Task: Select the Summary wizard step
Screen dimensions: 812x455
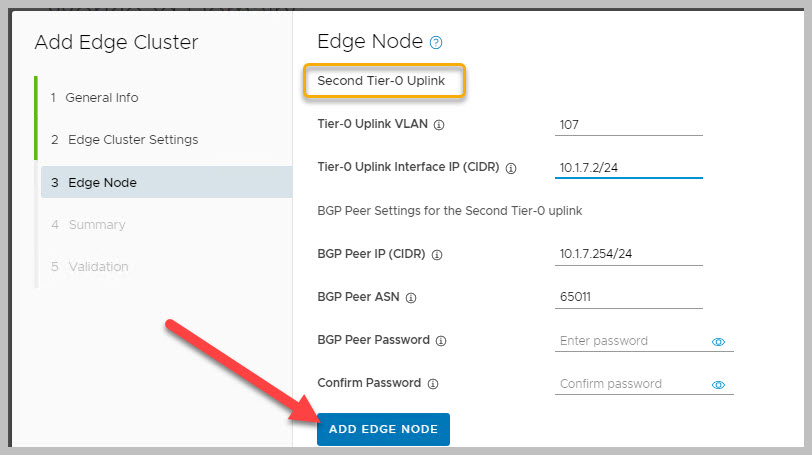Action: click(96, 225)
